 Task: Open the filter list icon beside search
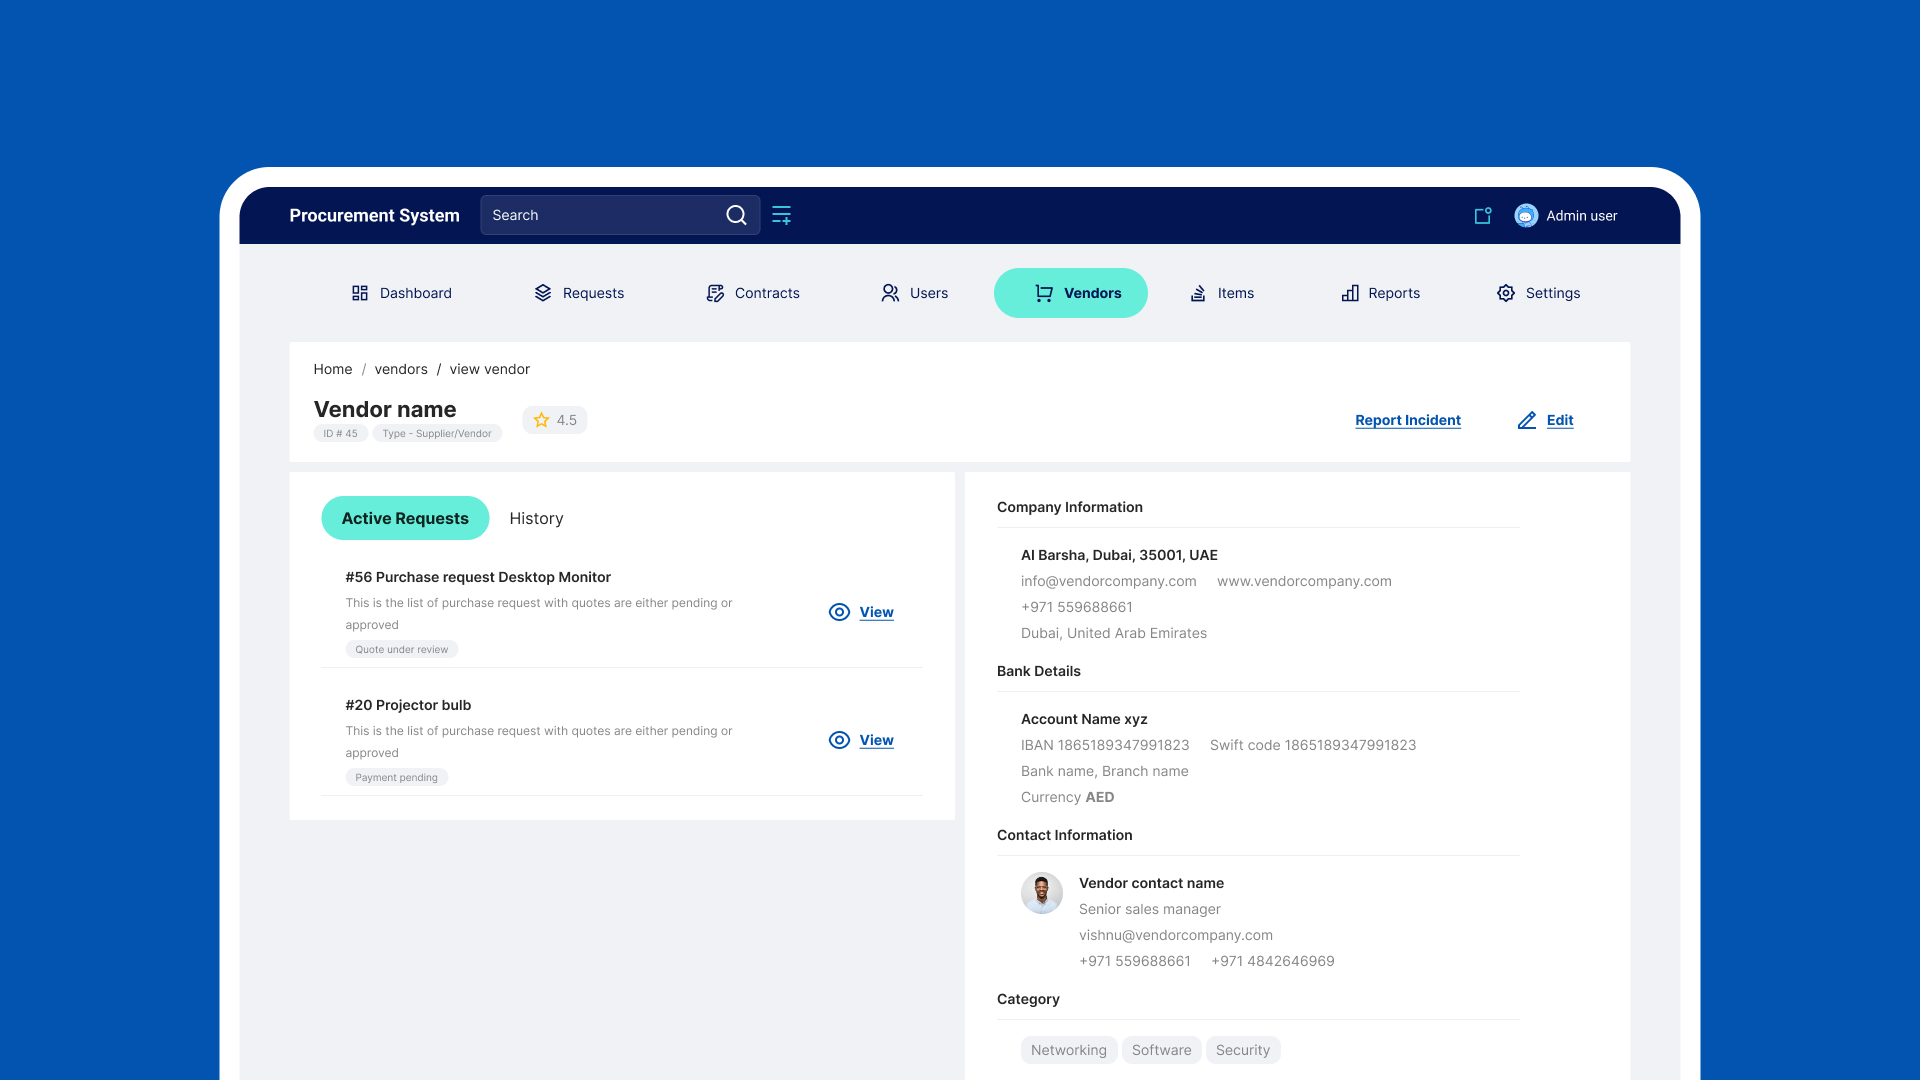coord(782,215)
